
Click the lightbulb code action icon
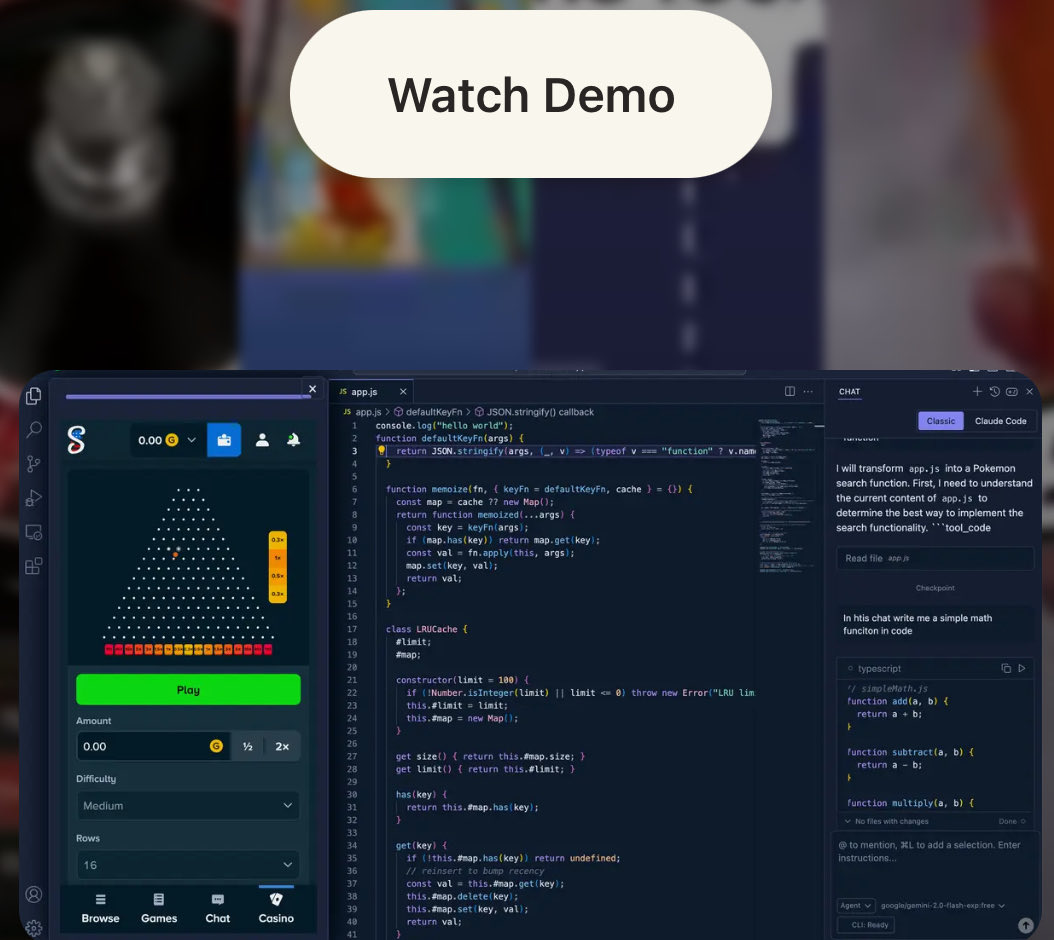(381, 451)
